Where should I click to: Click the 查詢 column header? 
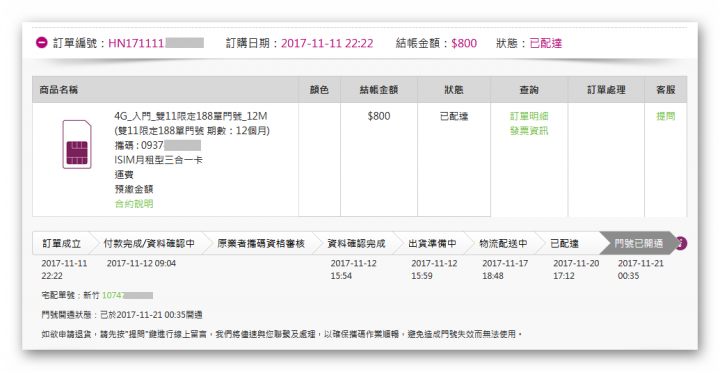[x=529, y=90]
